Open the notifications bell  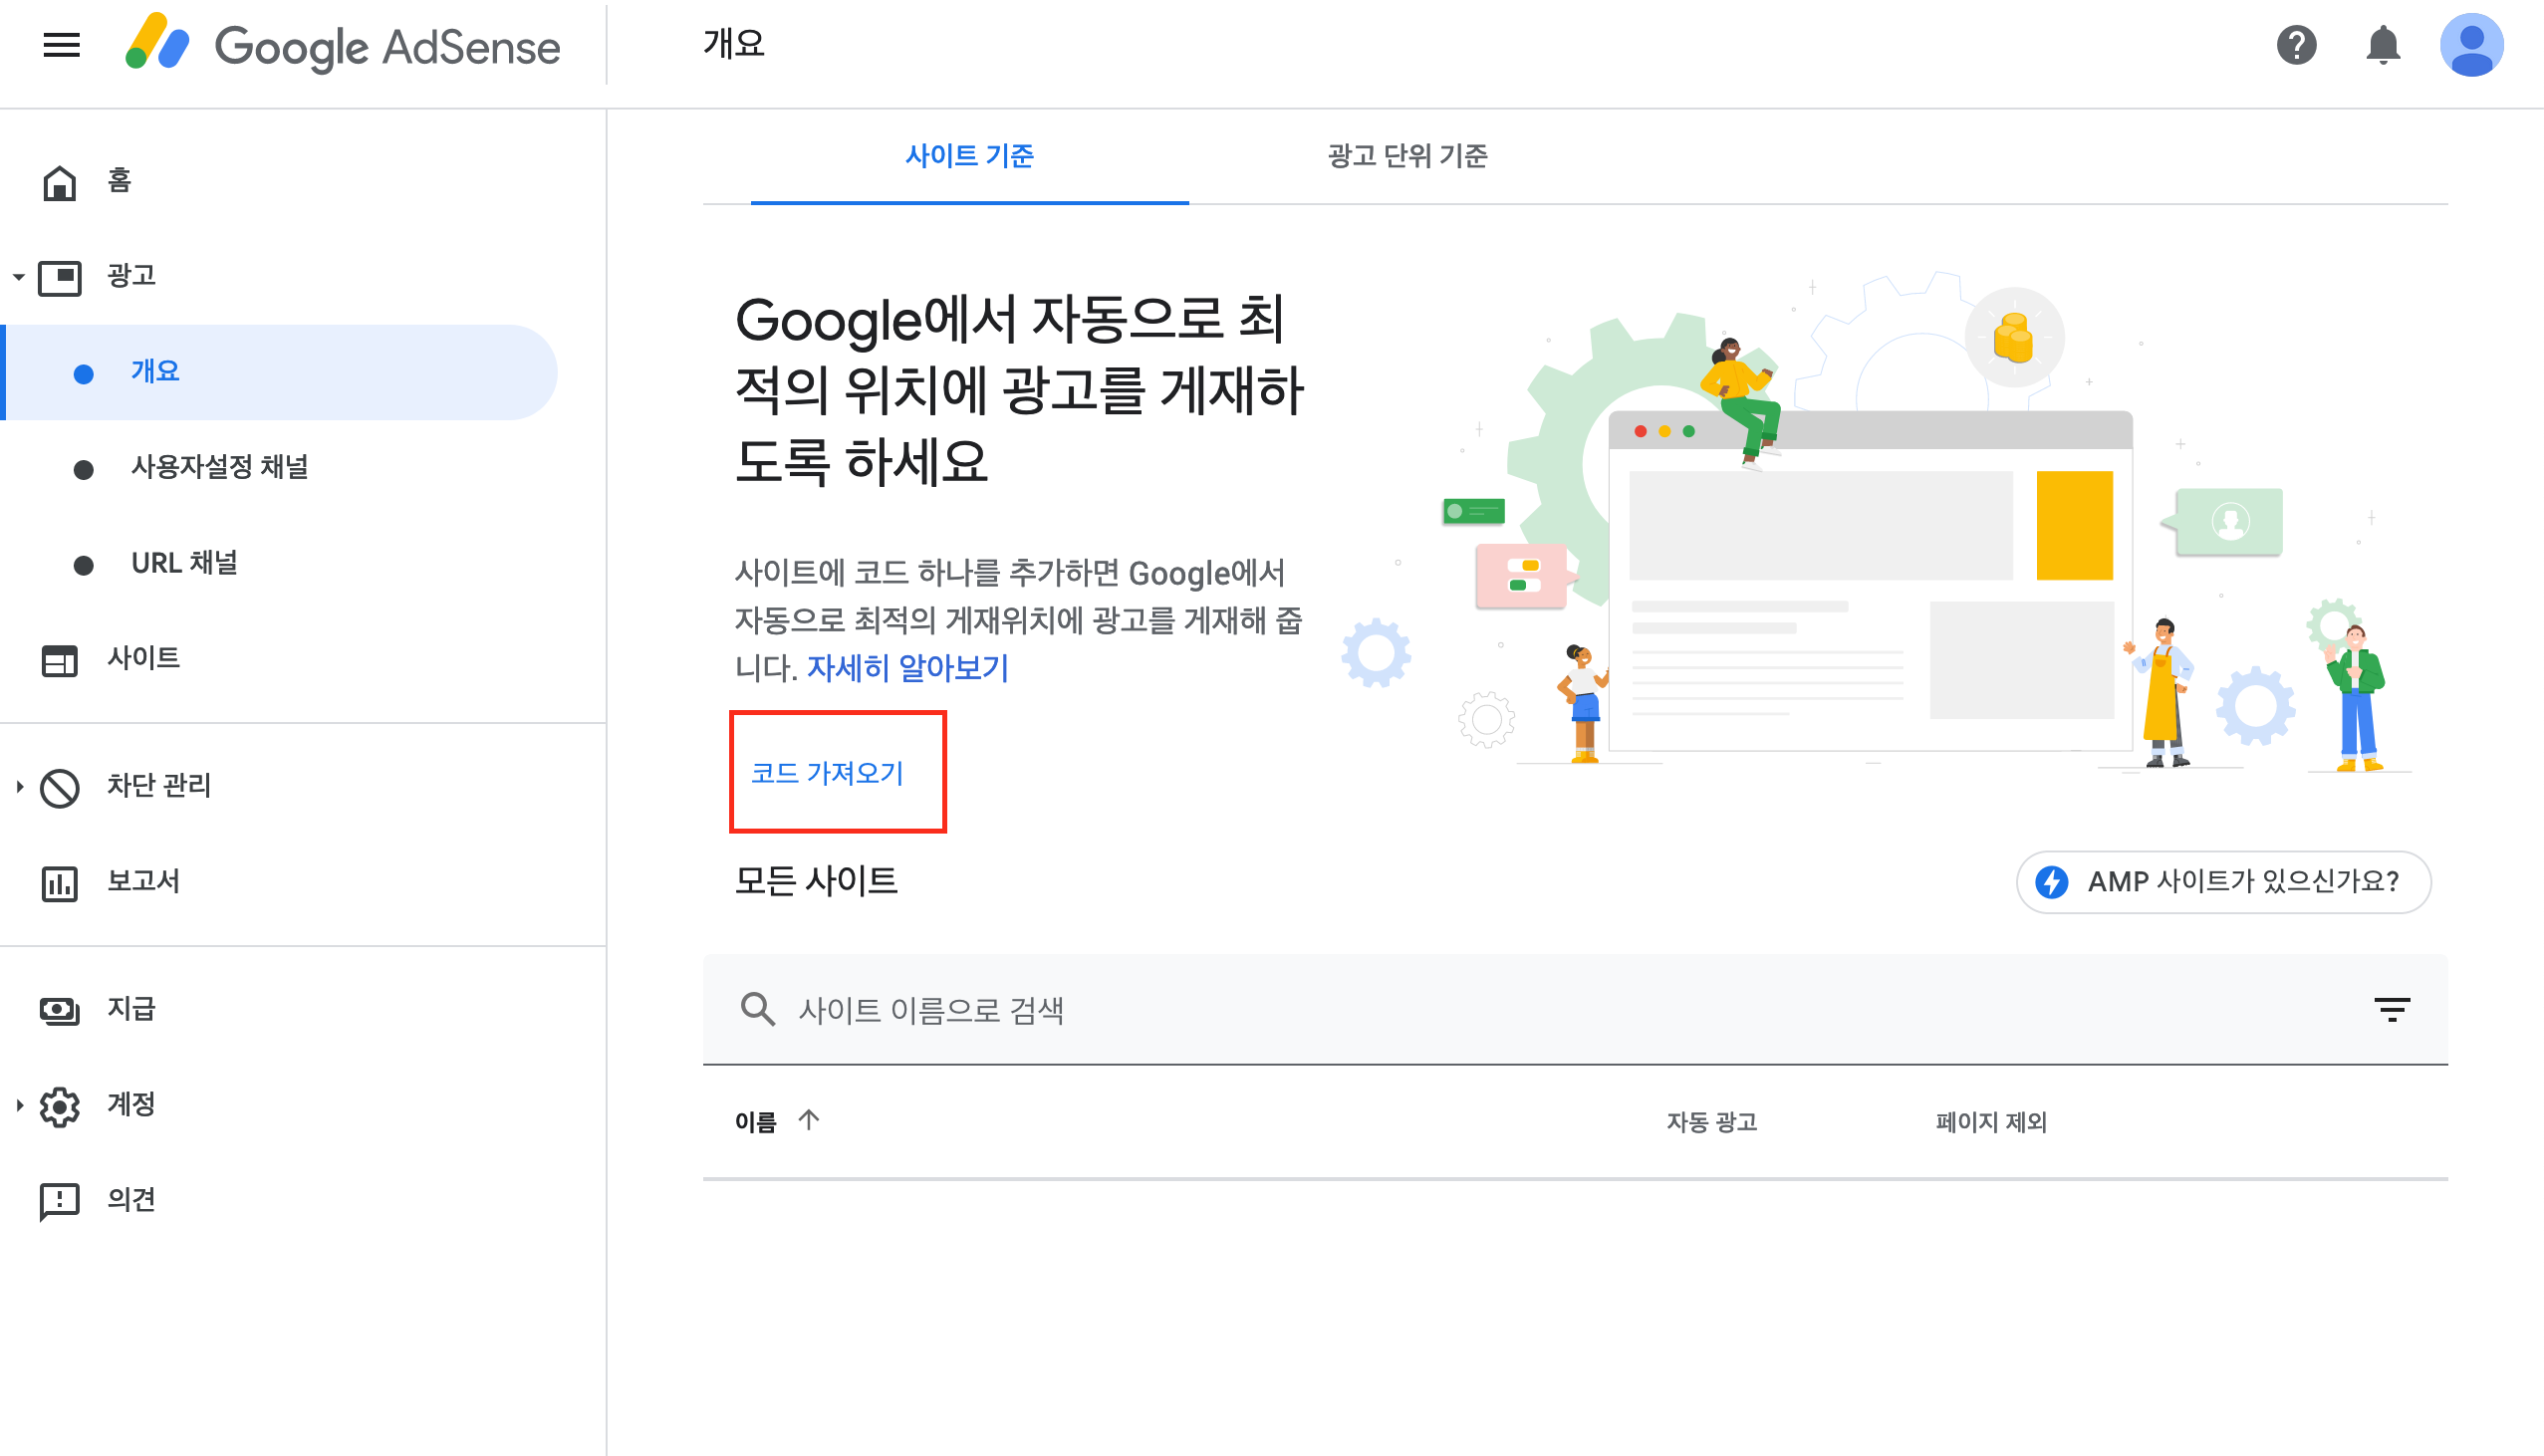click(2383, 45)
